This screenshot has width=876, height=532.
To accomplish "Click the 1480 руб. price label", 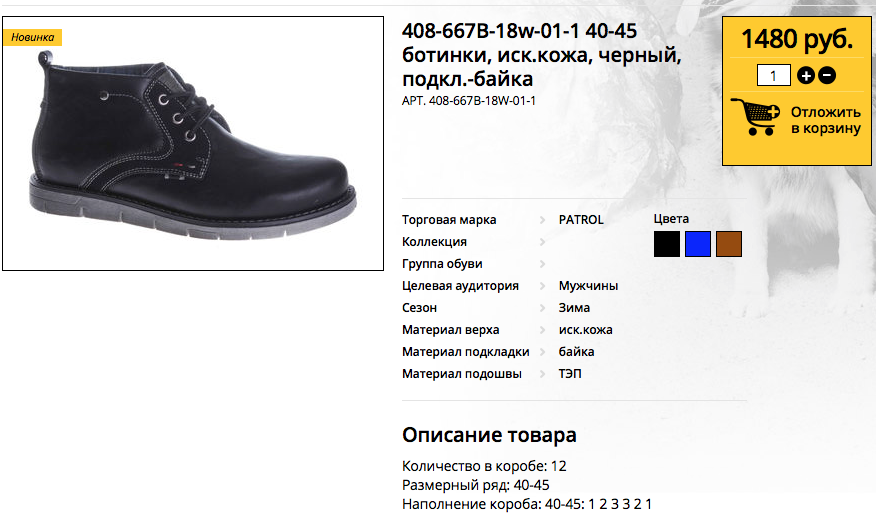I will [x=797, y=40].
